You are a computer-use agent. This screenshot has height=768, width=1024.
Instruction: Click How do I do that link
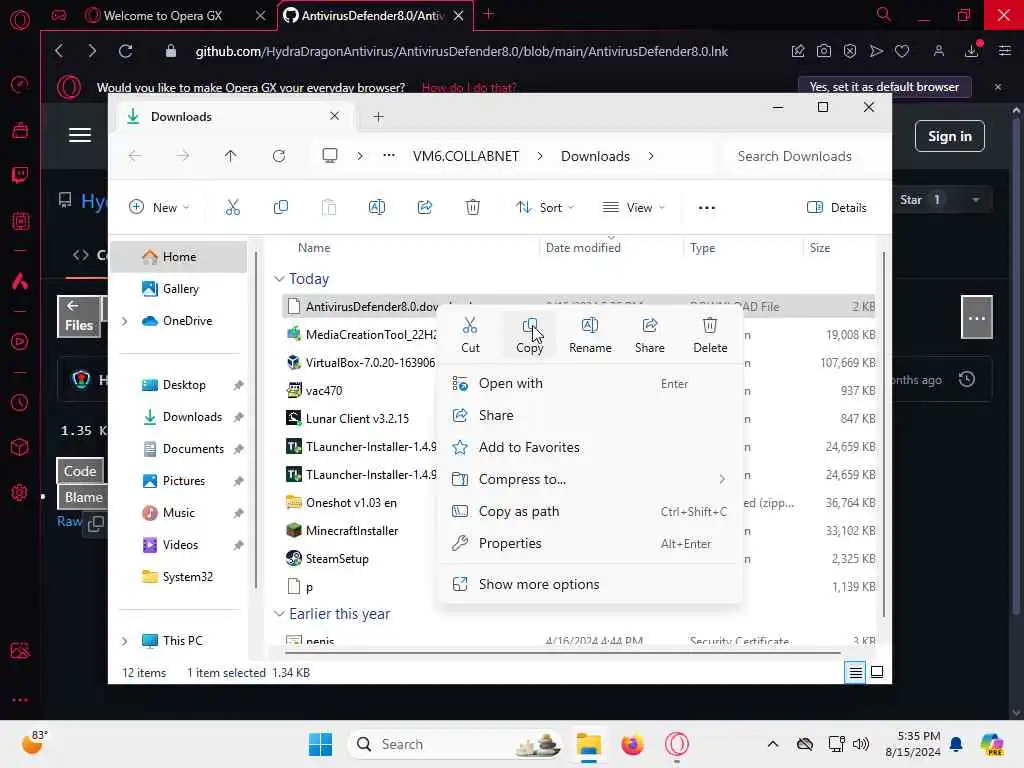(x=469, y=88)
